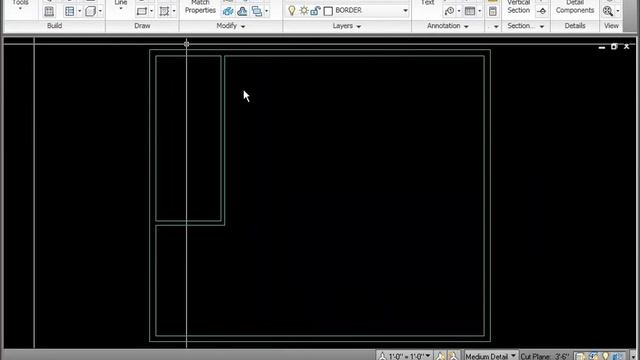The width and height of the screenshot is (640, 360).
Task: Expand the Modify panel title
Action: [x=231, y=26]
